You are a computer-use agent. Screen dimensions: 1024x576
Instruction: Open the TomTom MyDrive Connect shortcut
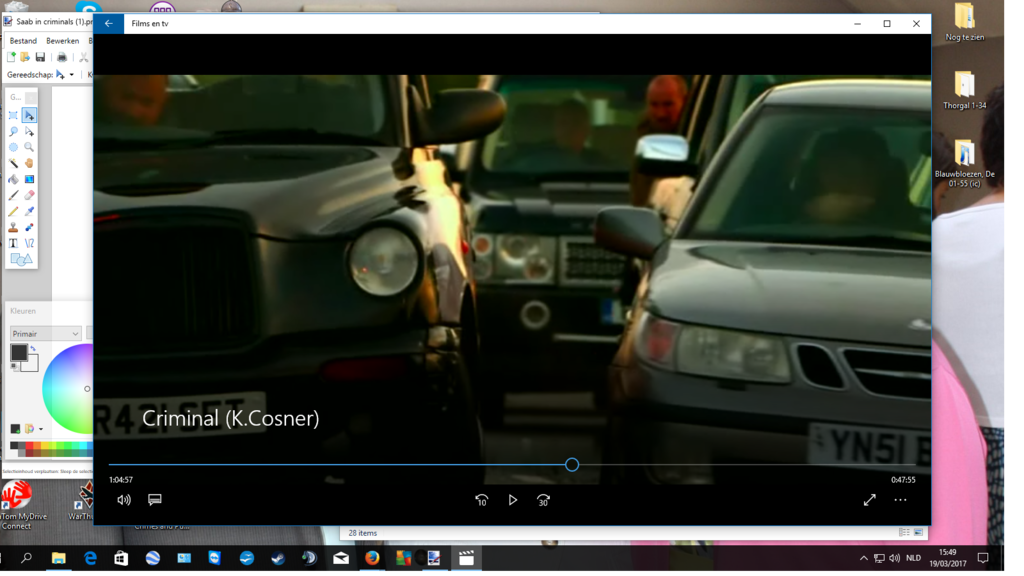point(18,505)
